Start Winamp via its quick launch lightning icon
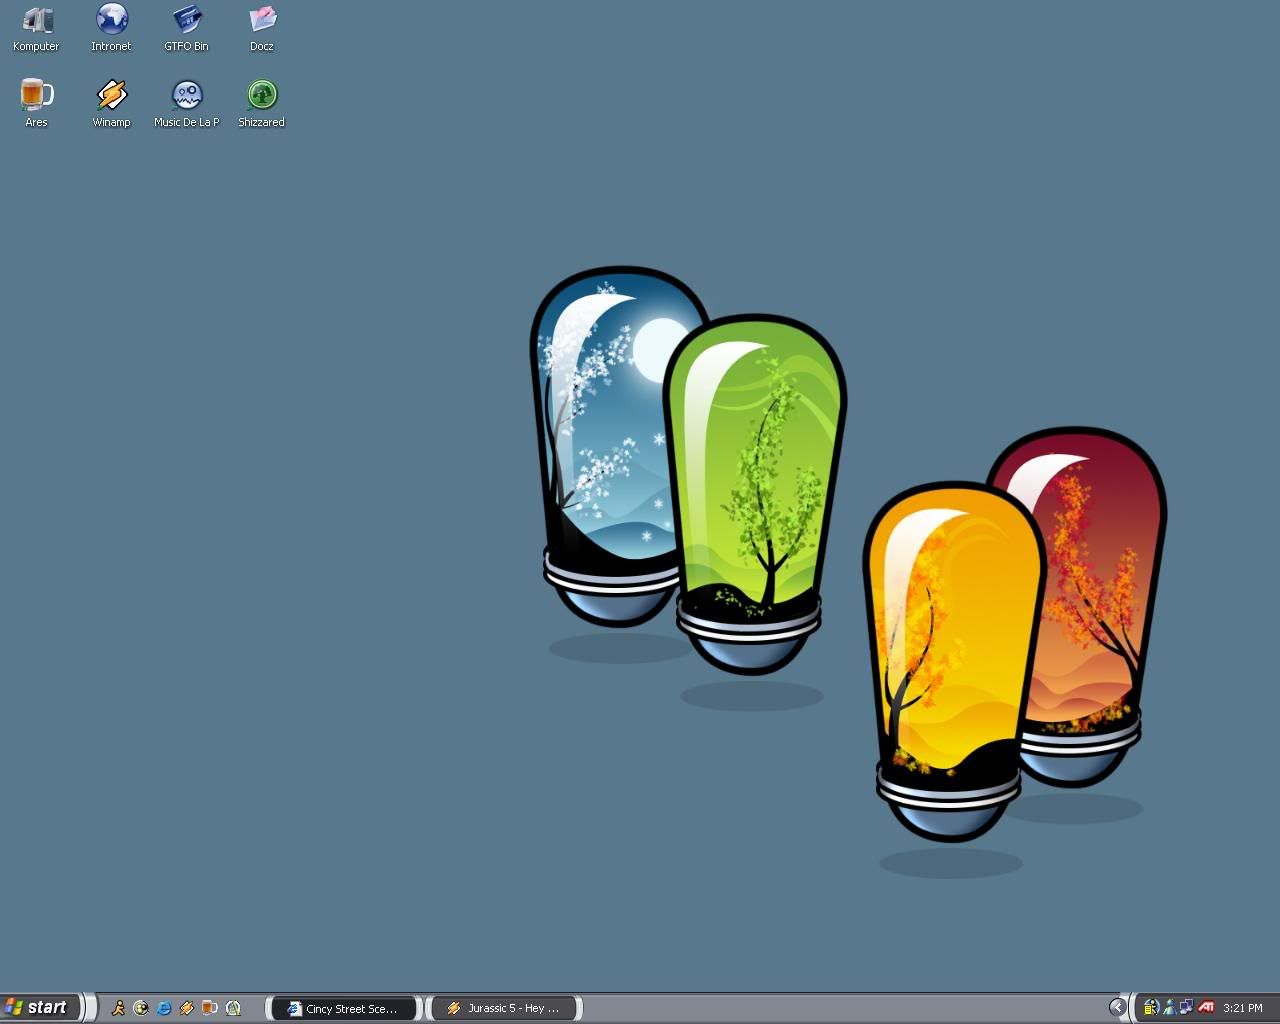 [186, 1008]
